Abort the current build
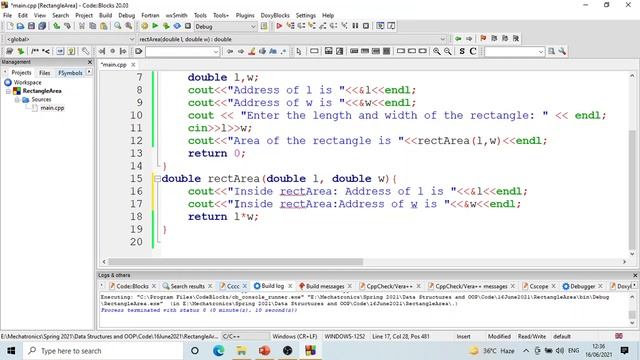 click(x=188, y=26)
